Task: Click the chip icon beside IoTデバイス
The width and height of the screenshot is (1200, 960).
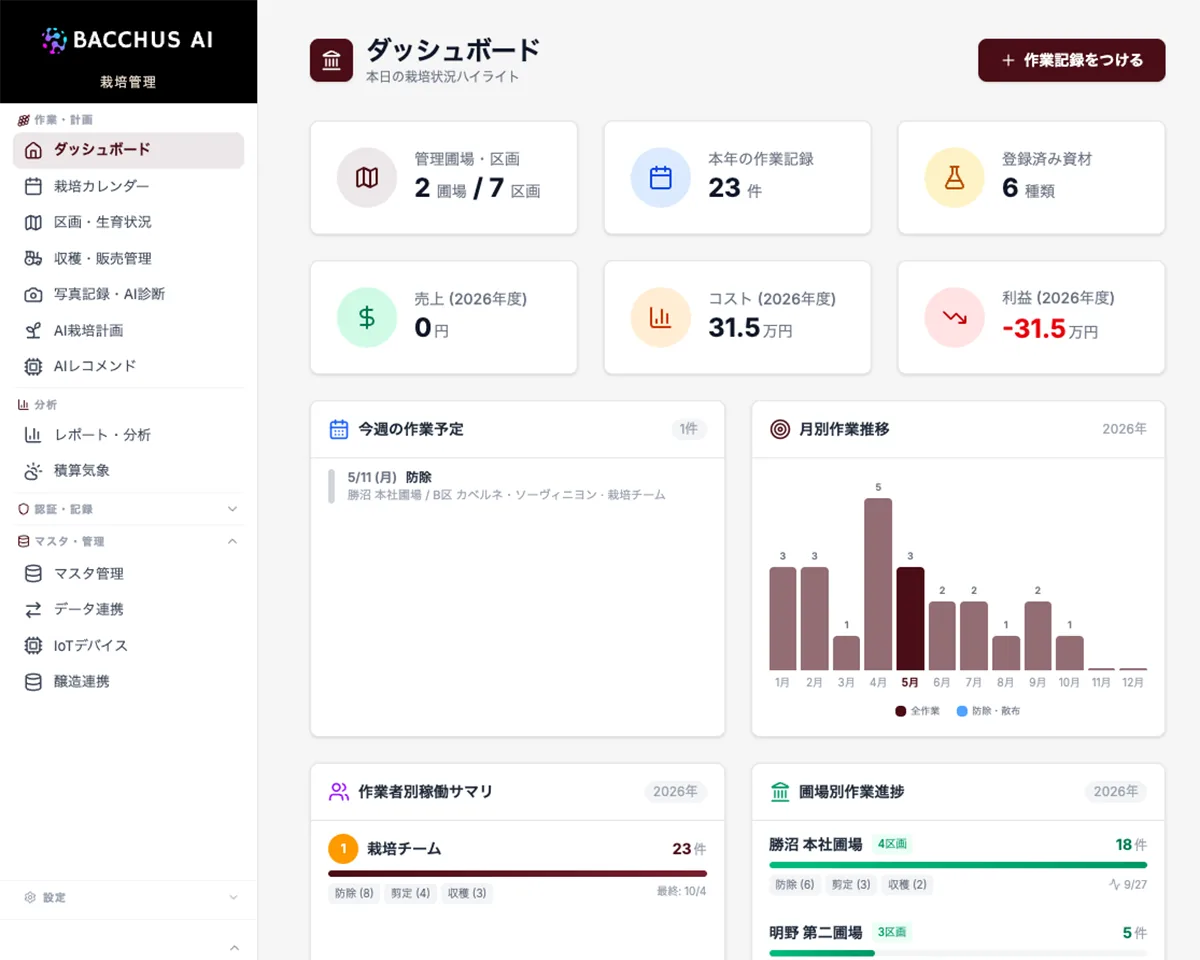Action: click(x=33, y=645)
